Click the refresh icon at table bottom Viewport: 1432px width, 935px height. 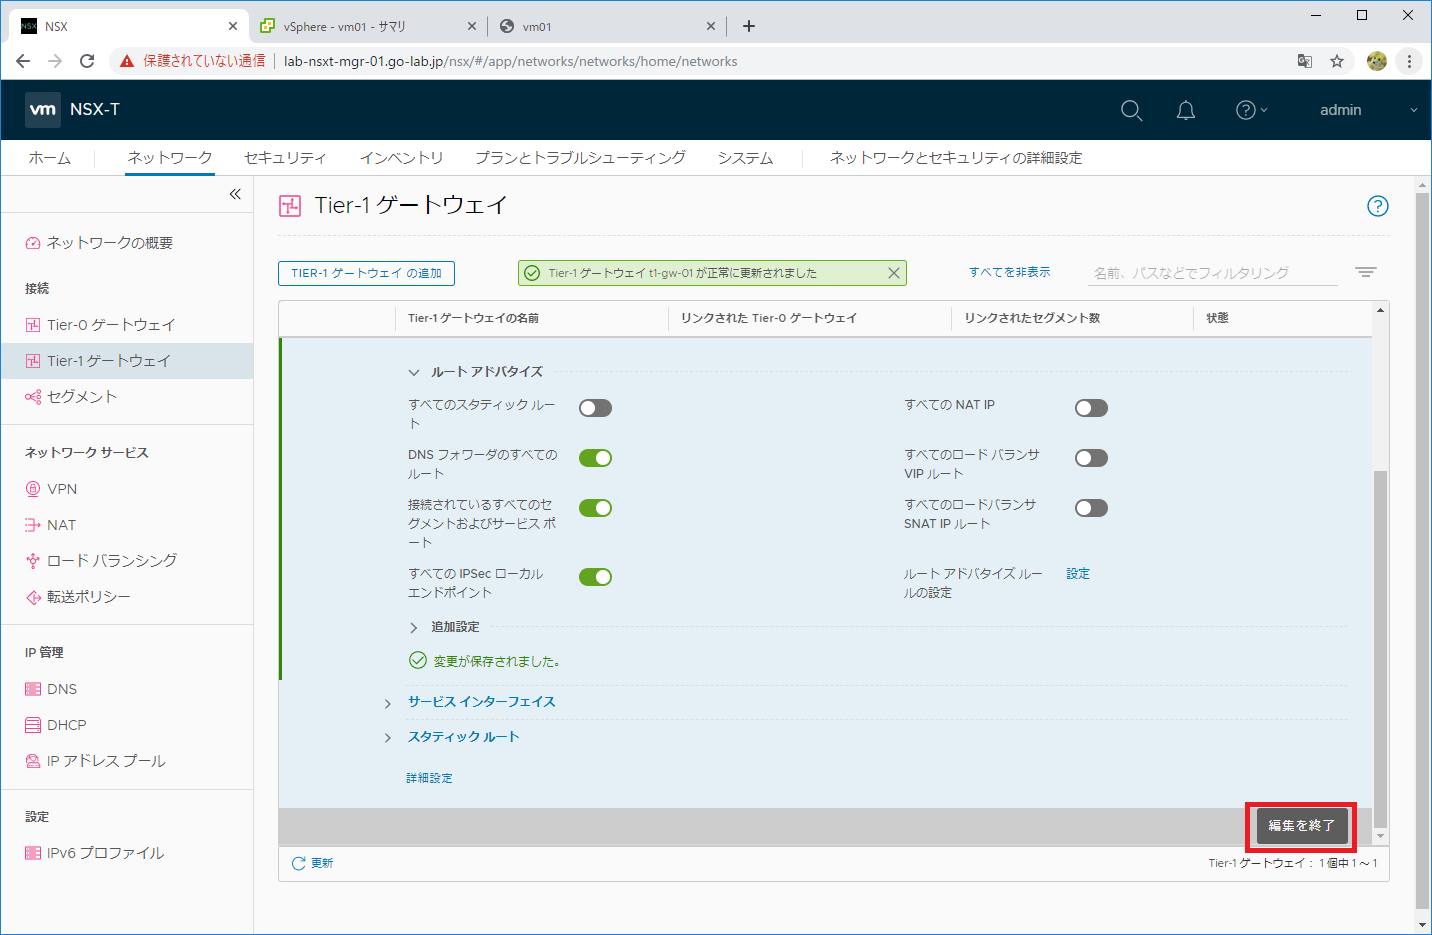click(298, 863)
